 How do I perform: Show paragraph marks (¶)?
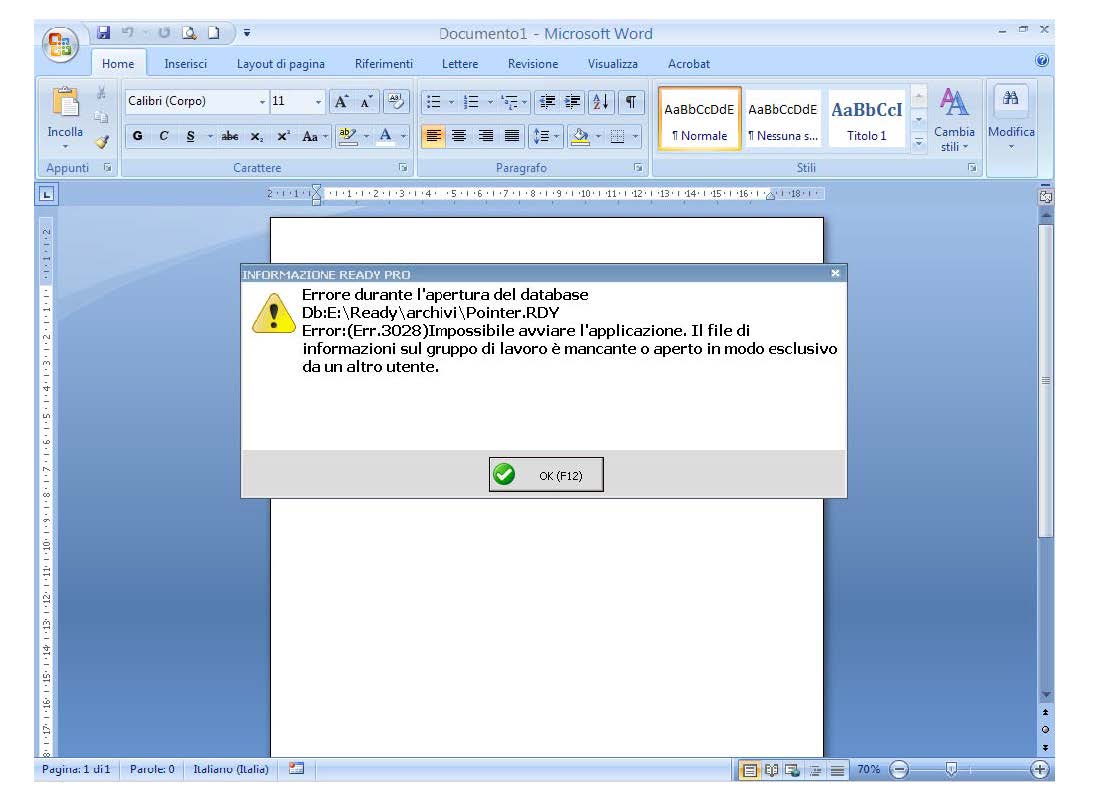(631, 102)
